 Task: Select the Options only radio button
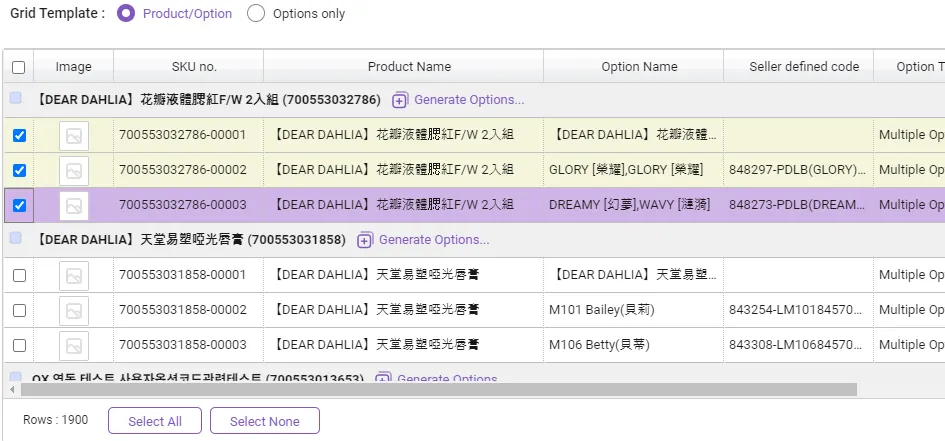256,14
